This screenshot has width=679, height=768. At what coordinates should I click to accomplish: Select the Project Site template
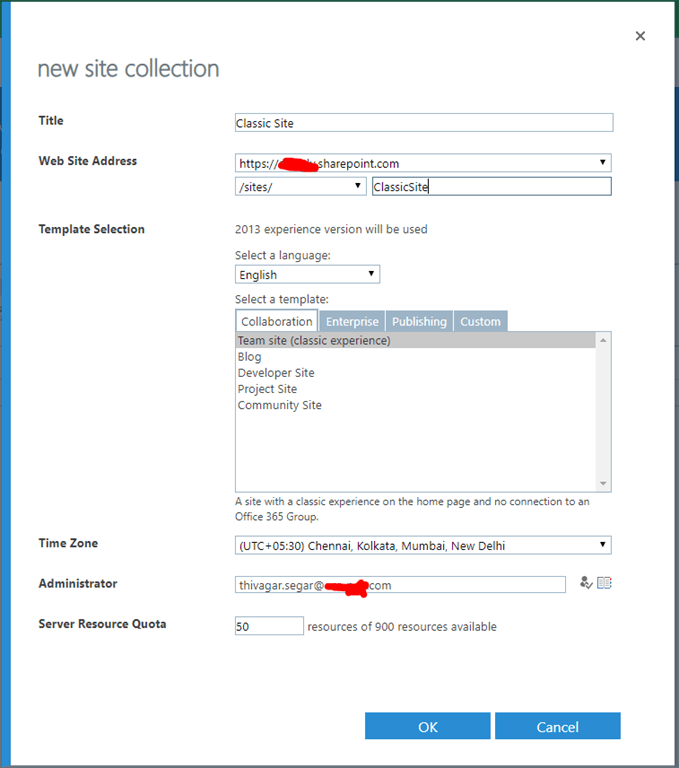coord(415,389)
